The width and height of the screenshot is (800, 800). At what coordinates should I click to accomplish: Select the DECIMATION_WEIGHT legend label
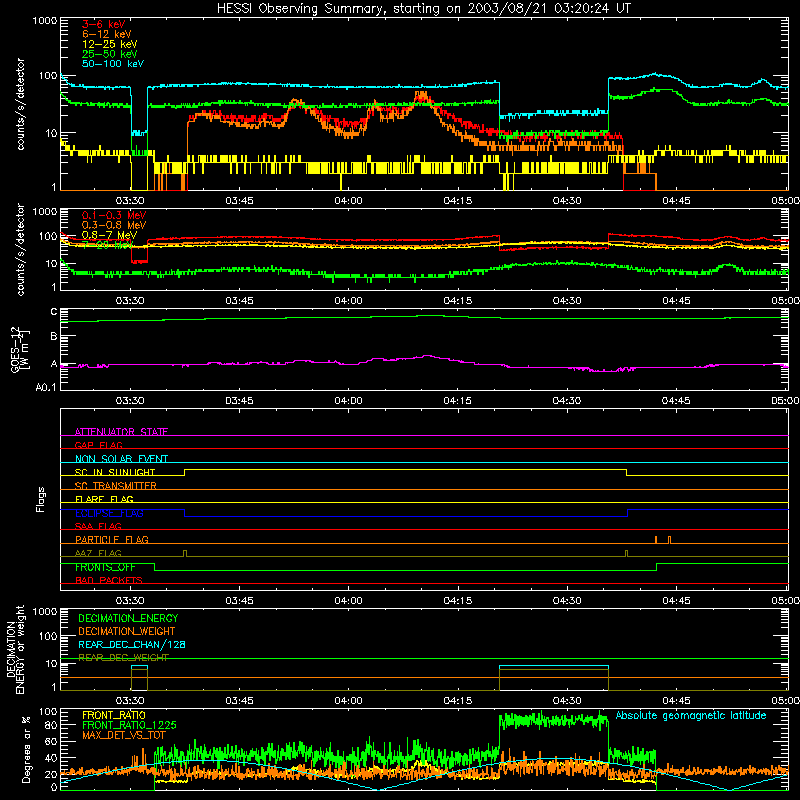(127, 631)
